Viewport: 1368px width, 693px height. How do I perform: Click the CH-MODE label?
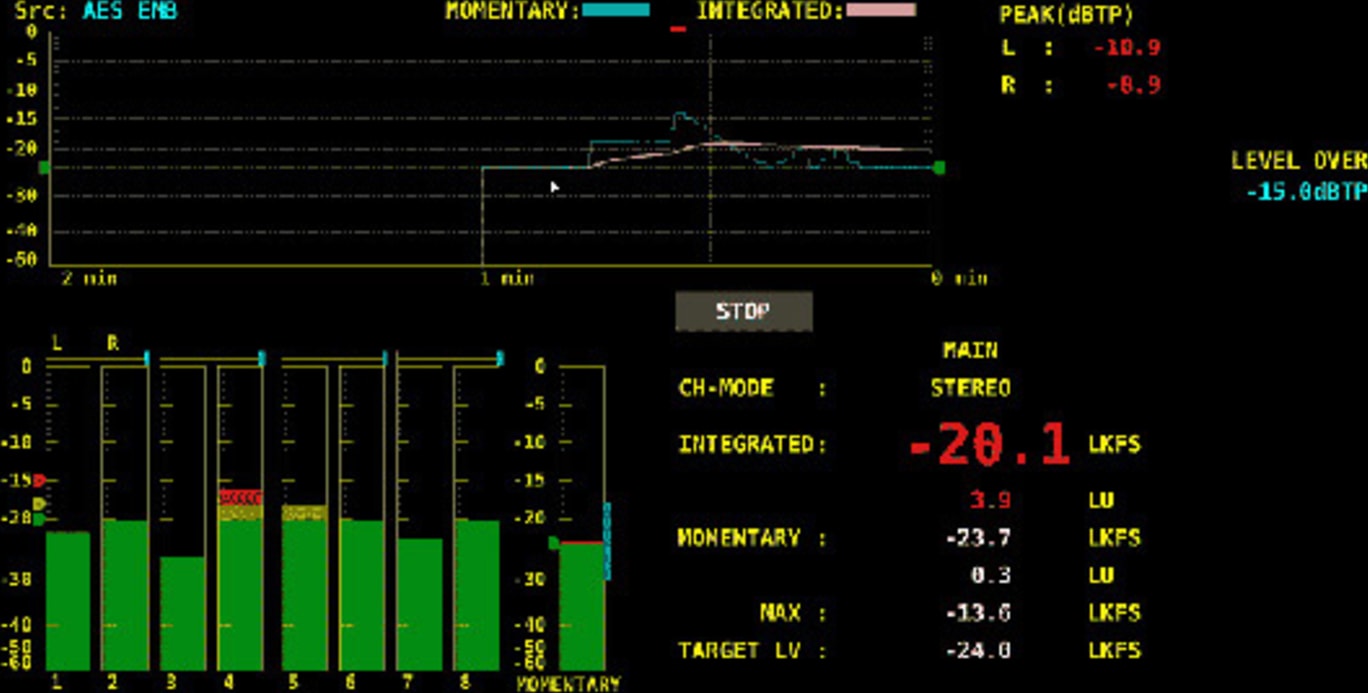tap(726, 388)
